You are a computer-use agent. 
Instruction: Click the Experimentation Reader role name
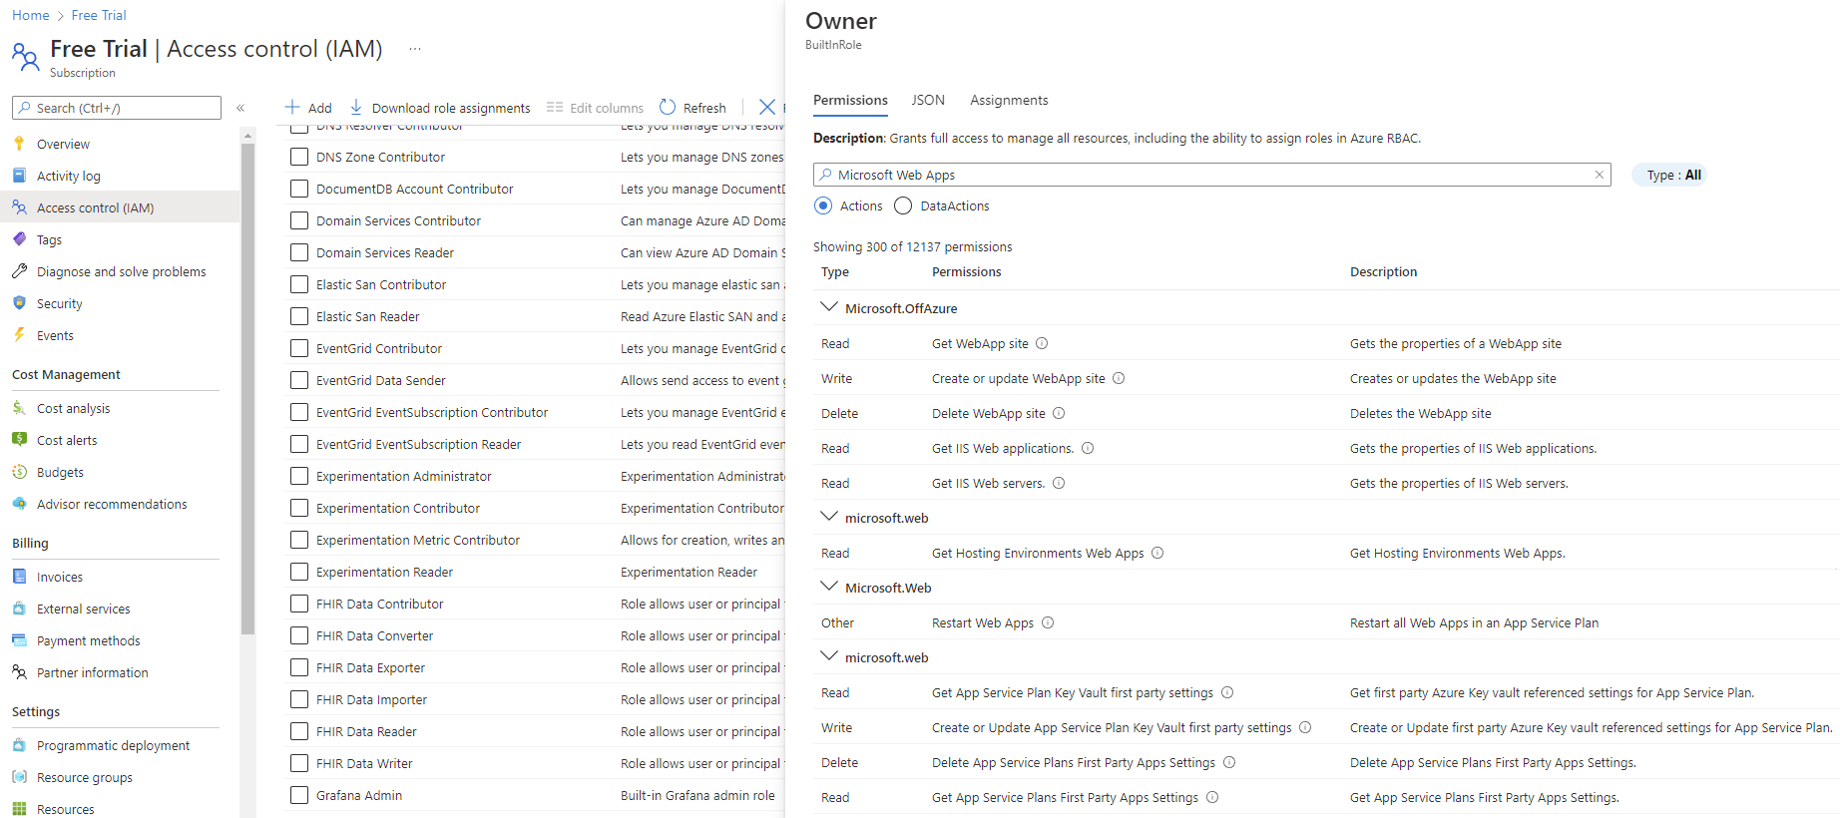pyautogui.click(x=384, y=572)
